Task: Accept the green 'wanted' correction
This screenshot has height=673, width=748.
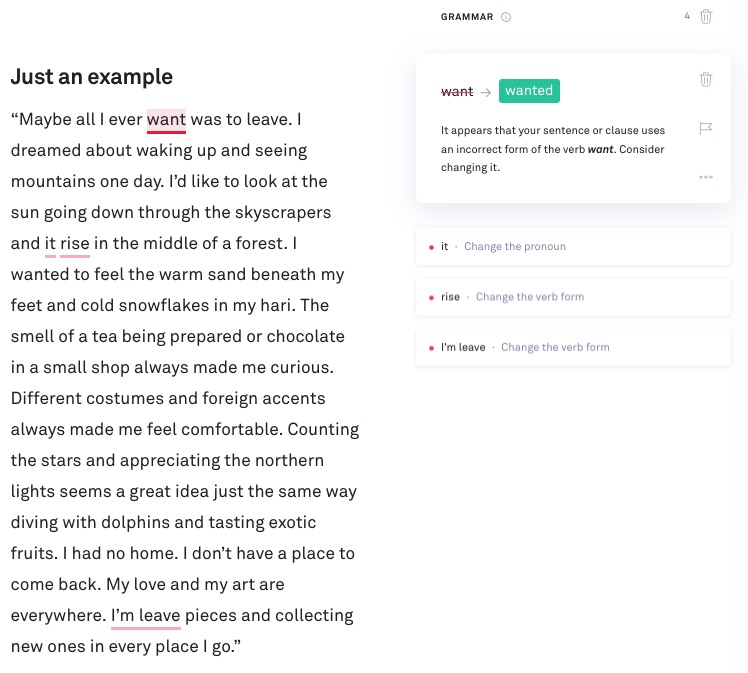Action: 529,91
